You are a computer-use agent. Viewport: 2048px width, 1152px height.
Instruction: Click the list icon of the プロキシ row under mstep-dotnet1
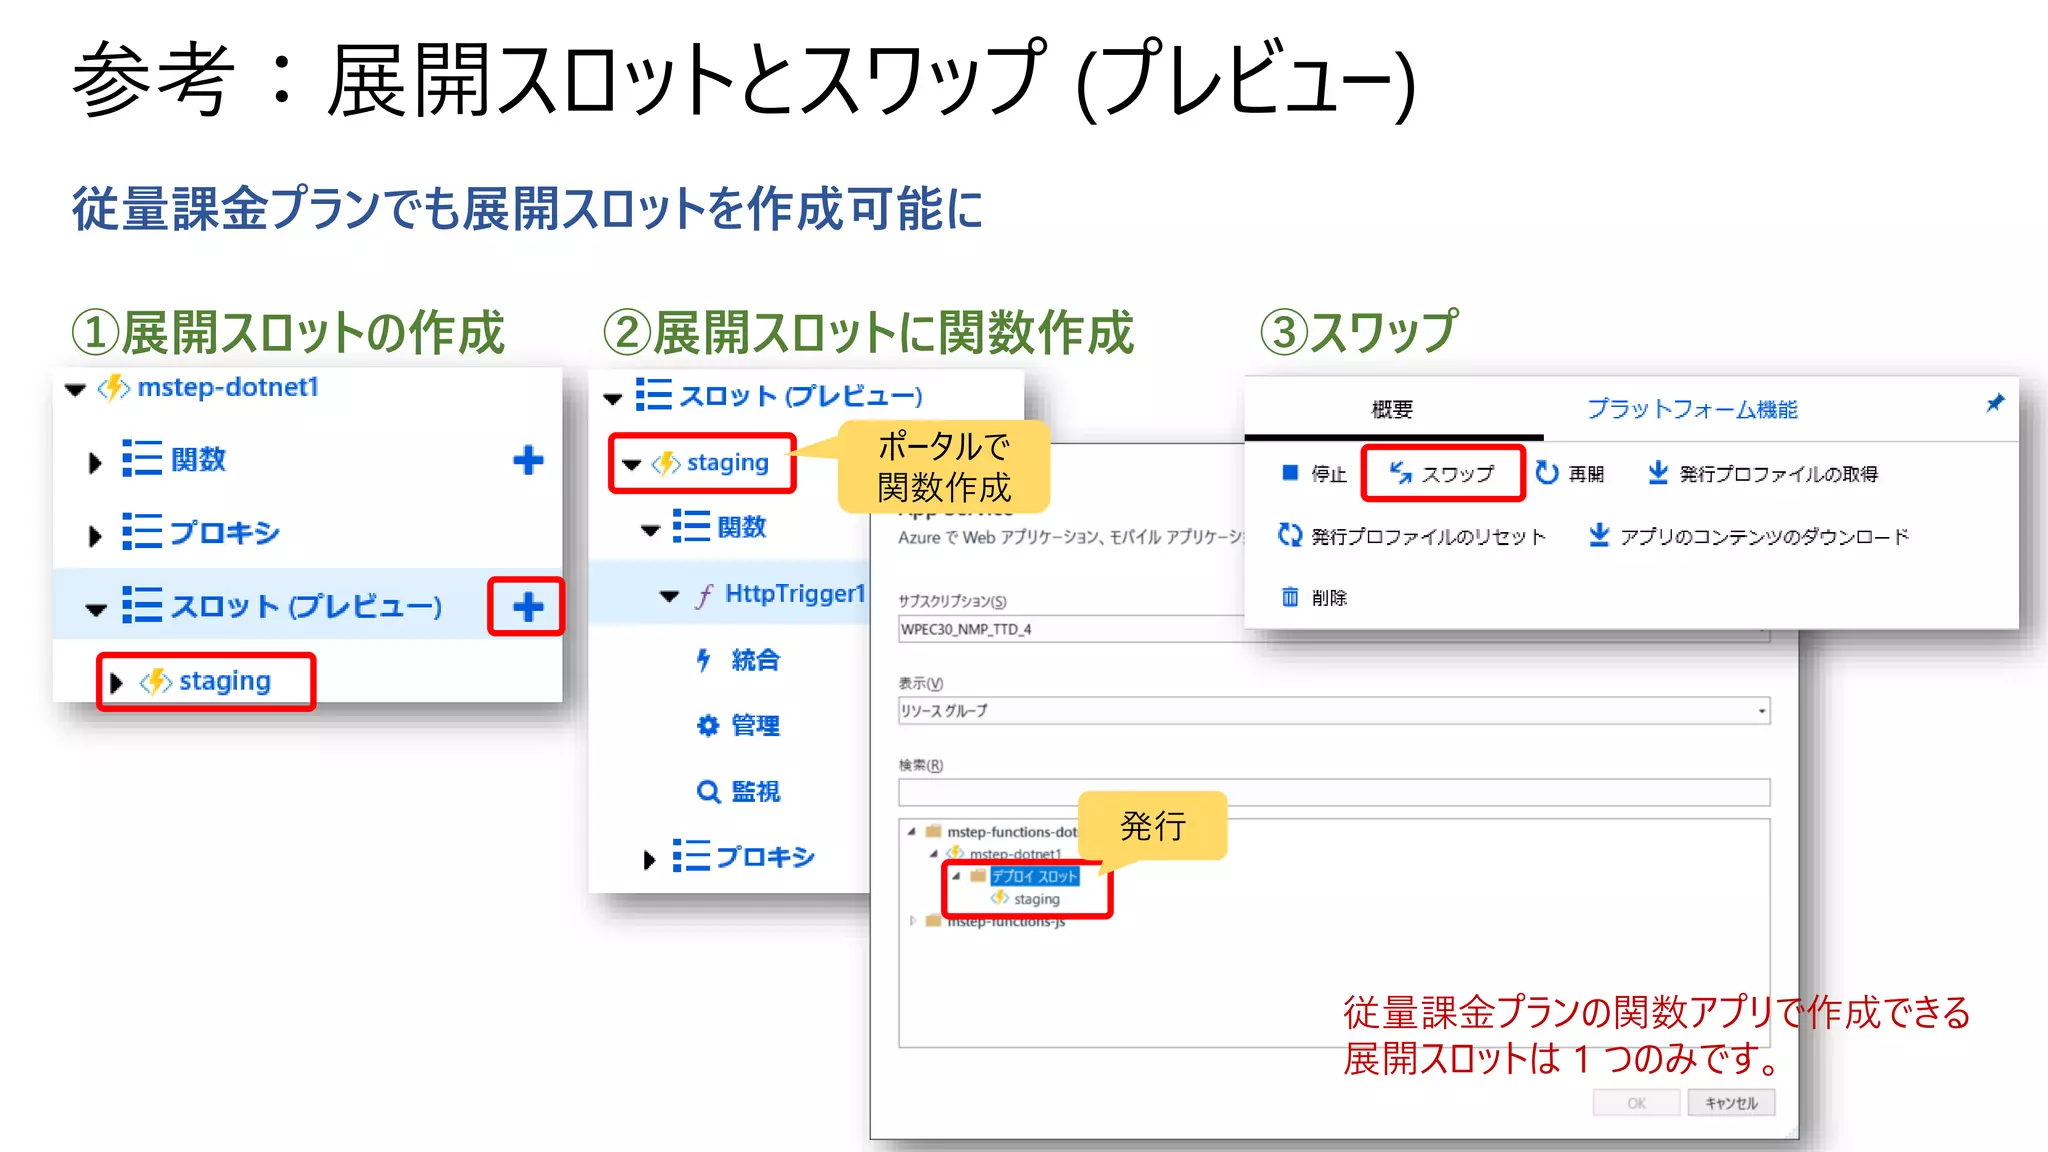pyautogui.click(x=142, y=532)
